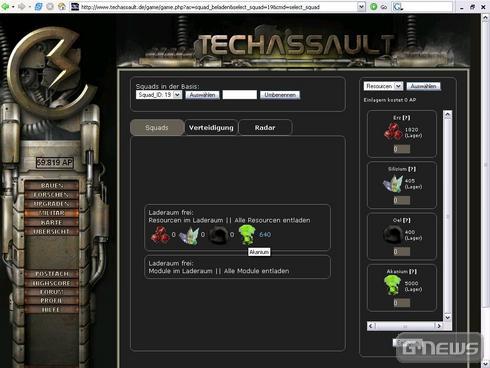Expand the Squad_ID dropdown
490x368 pixels.
coord(178,95)
